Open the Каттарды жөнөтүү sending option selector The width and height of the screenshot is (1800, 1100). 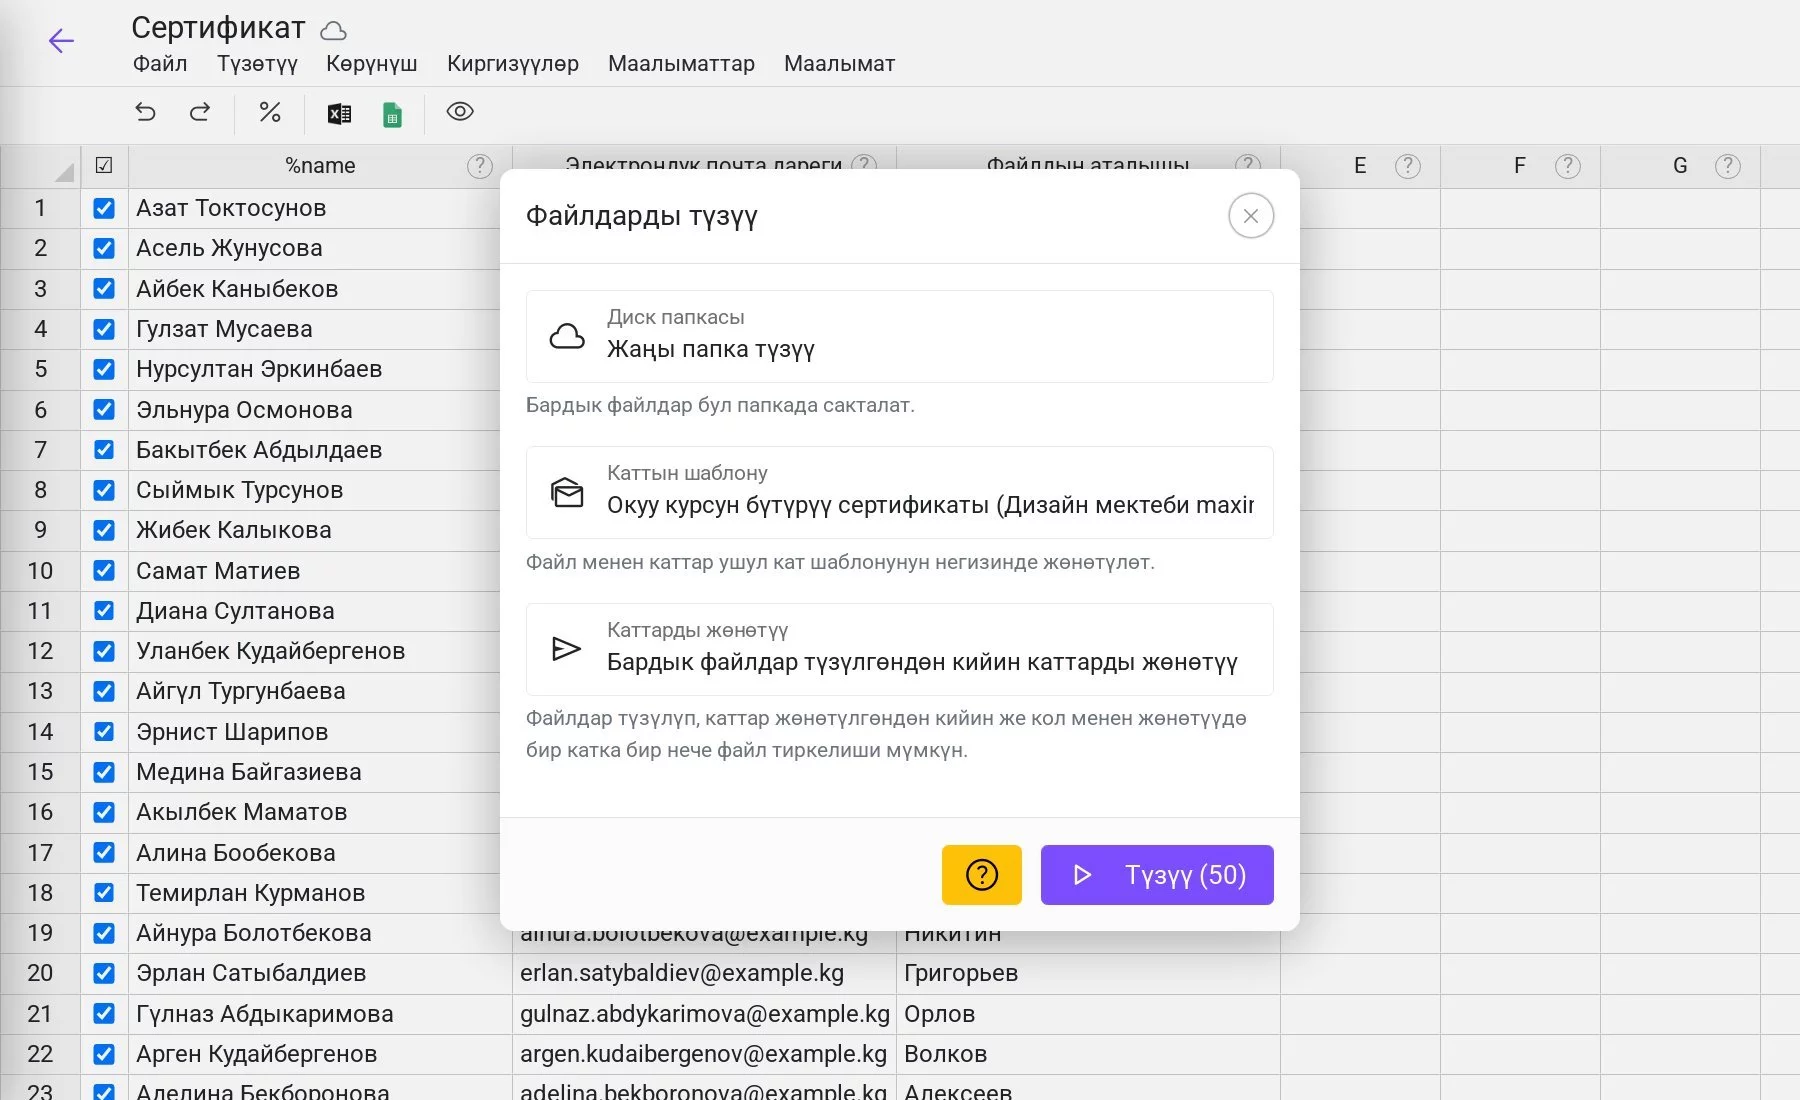coord(900,649)
